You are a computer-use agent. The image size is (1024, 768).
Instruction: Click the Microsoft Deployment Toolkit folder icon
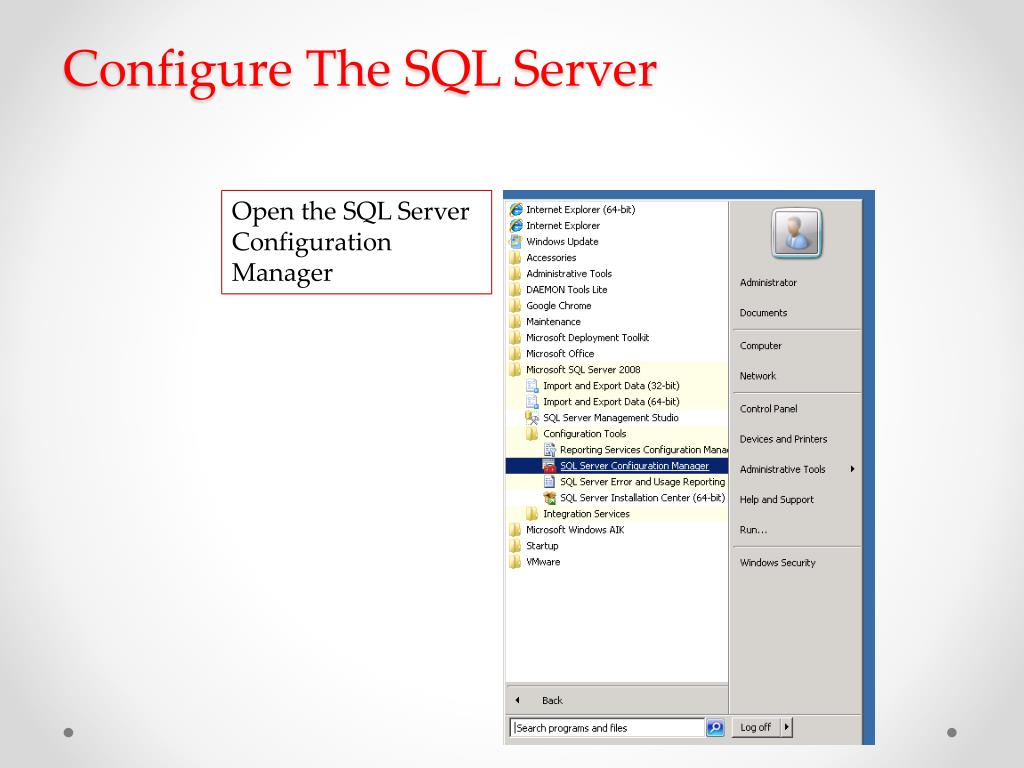(x=516, y=338)
